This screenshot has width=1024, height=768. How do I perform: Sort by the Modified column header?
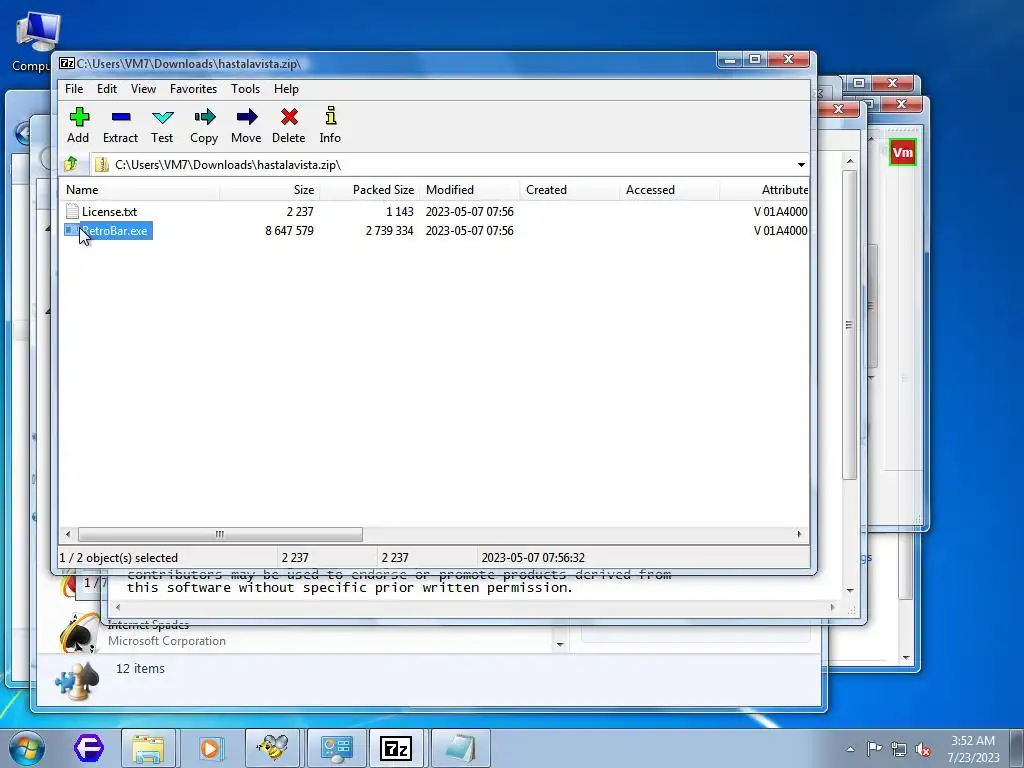(470, 190)
